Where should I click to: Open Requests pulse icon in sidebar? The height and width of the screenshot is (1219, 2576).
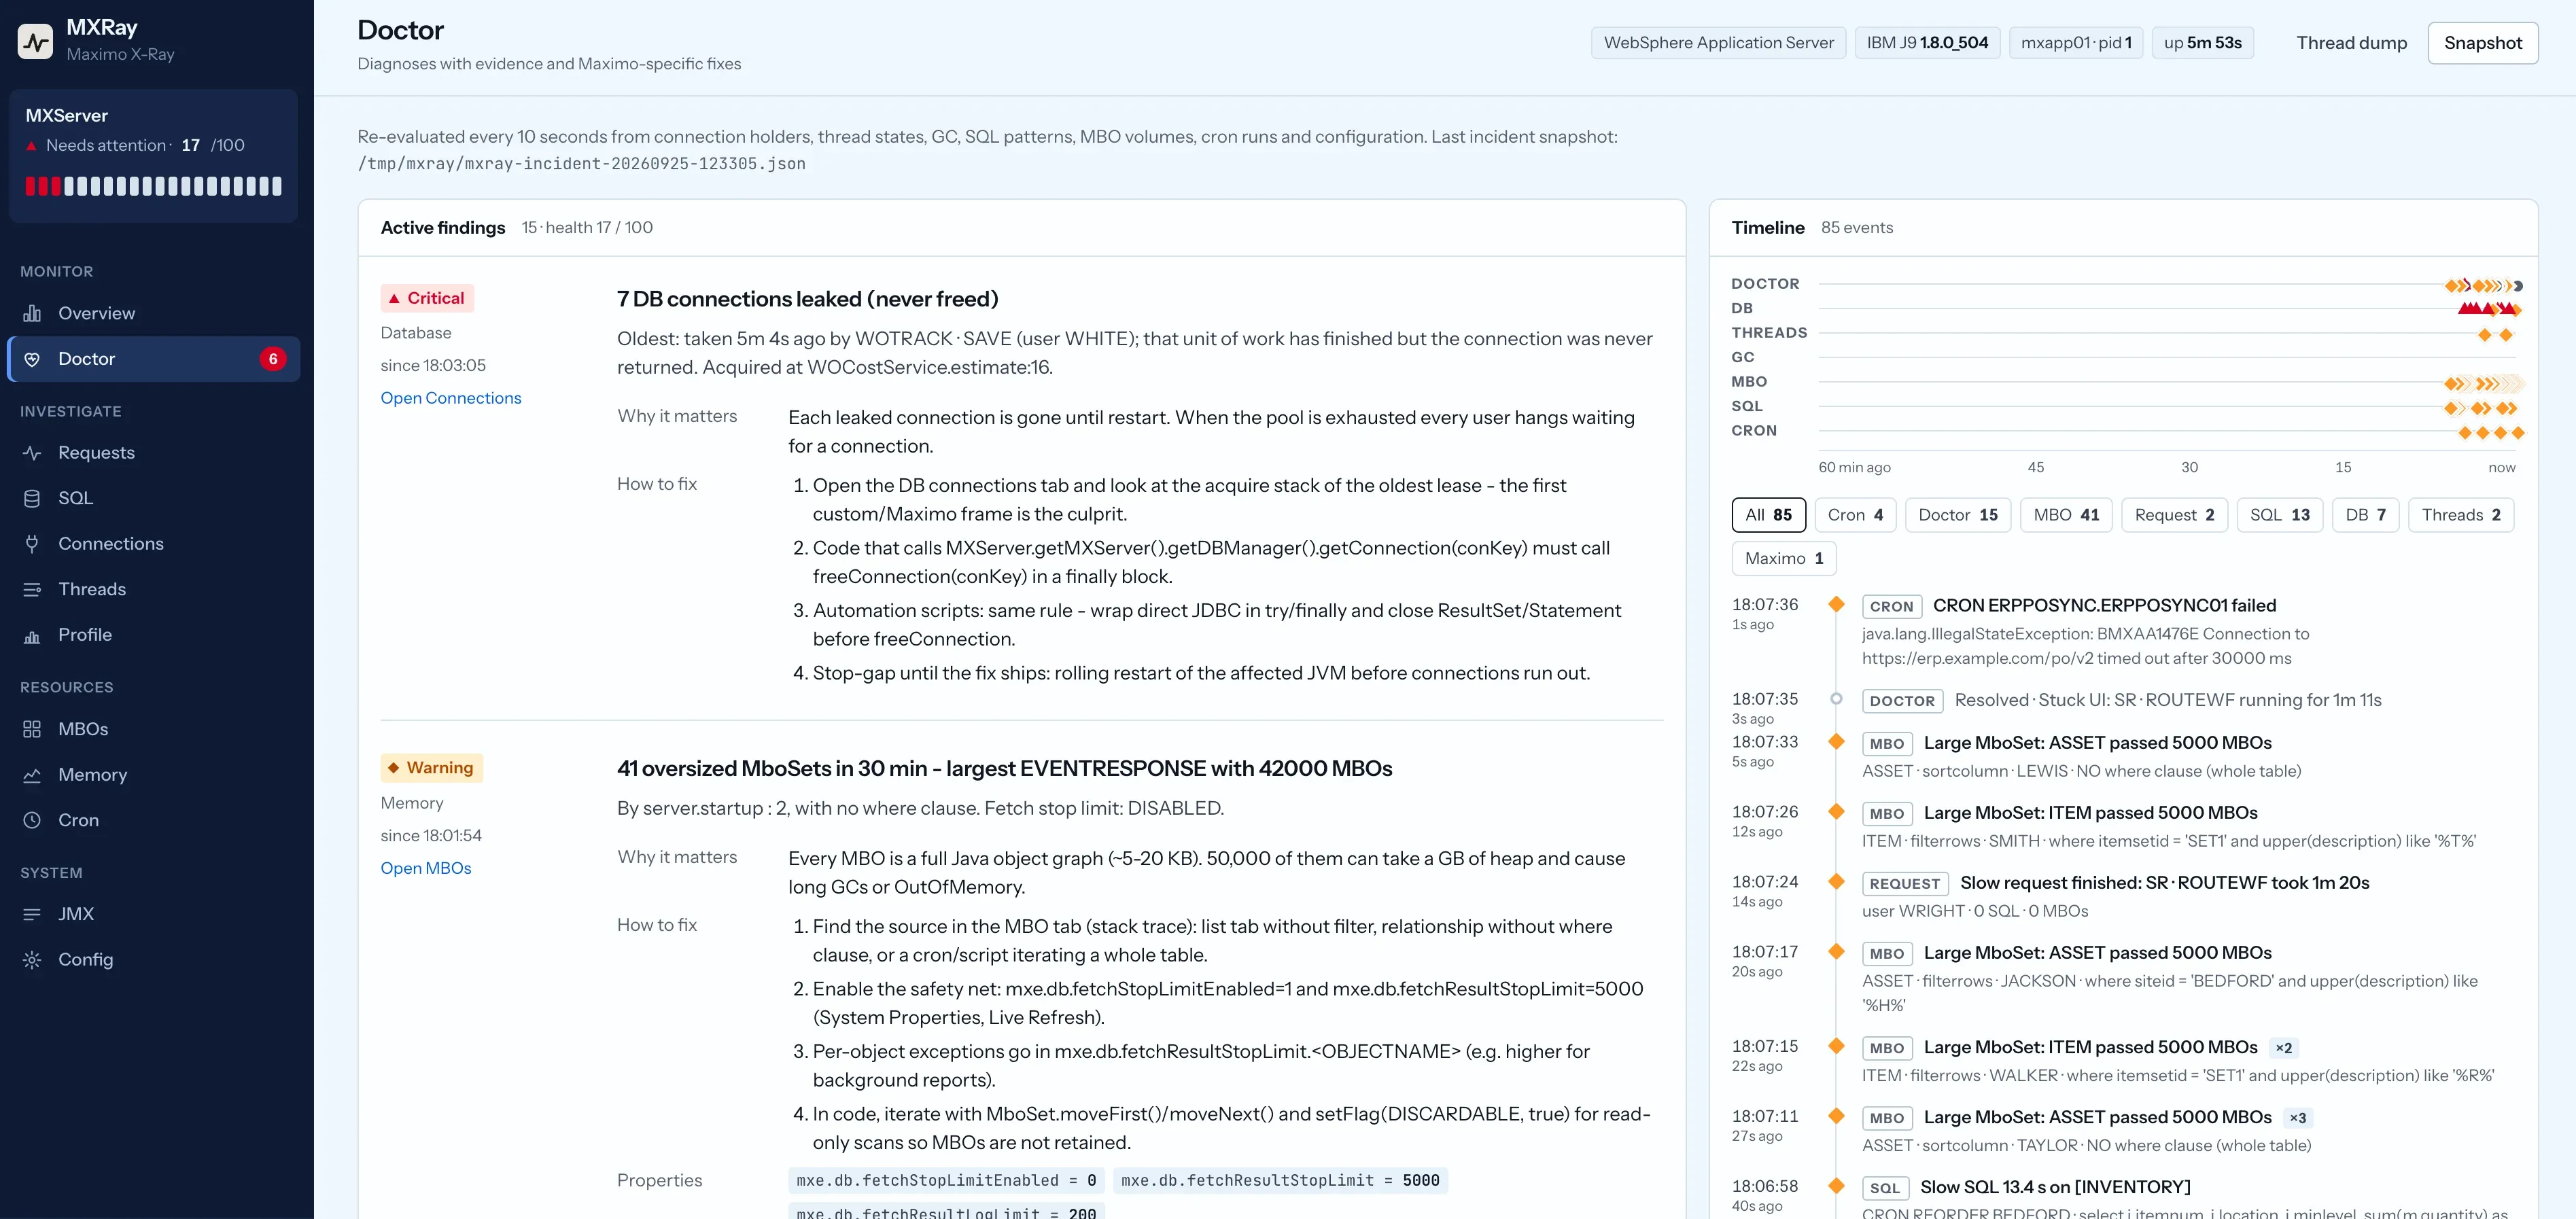pos(32,453)
